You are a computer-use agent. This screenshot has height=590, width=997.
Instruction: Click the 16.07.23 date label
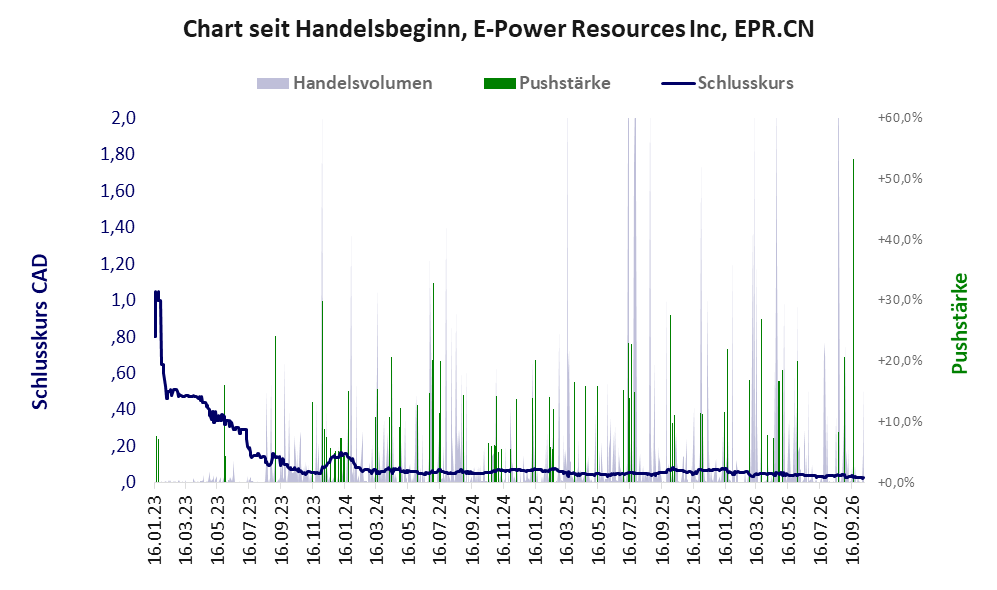250,529
